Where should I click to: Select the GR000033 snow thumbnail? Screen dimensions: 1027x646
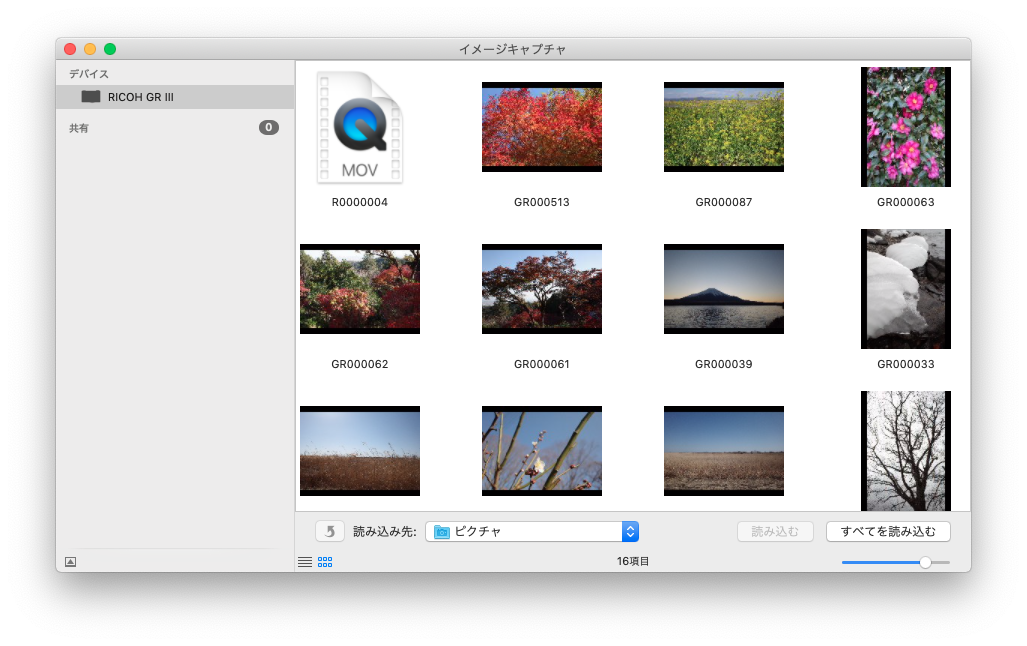[x=906, y=289]
